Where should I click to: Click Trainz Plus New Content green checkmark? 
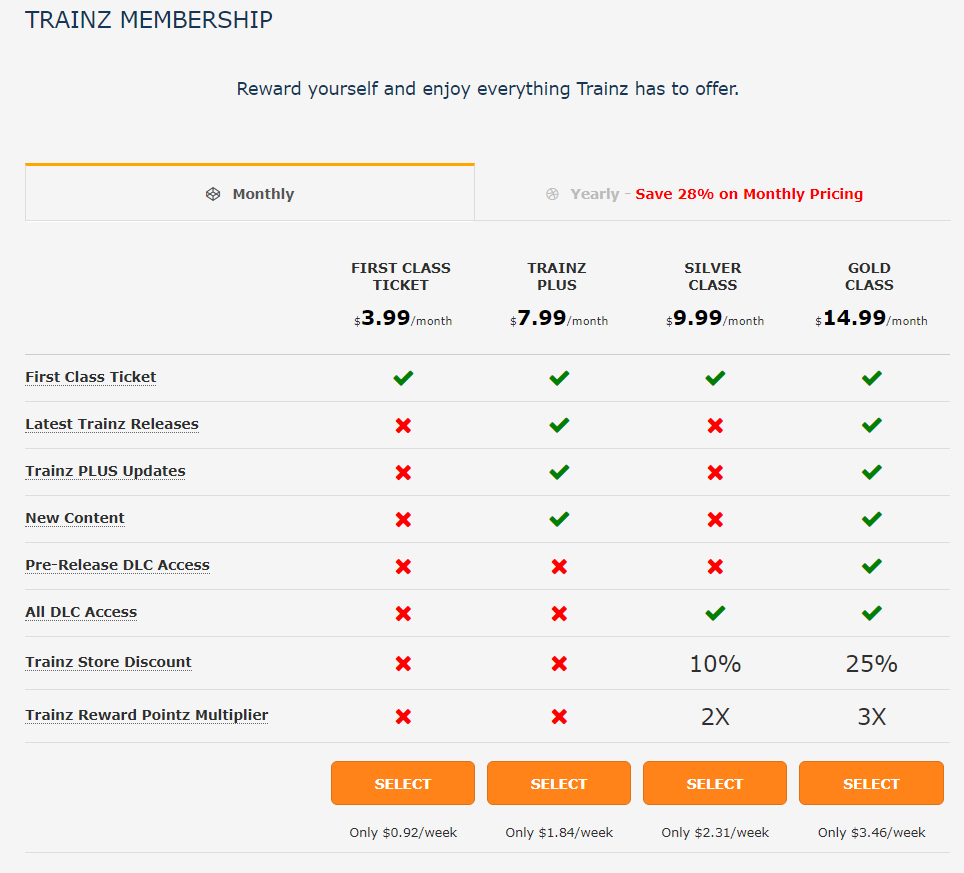(559, 519)
